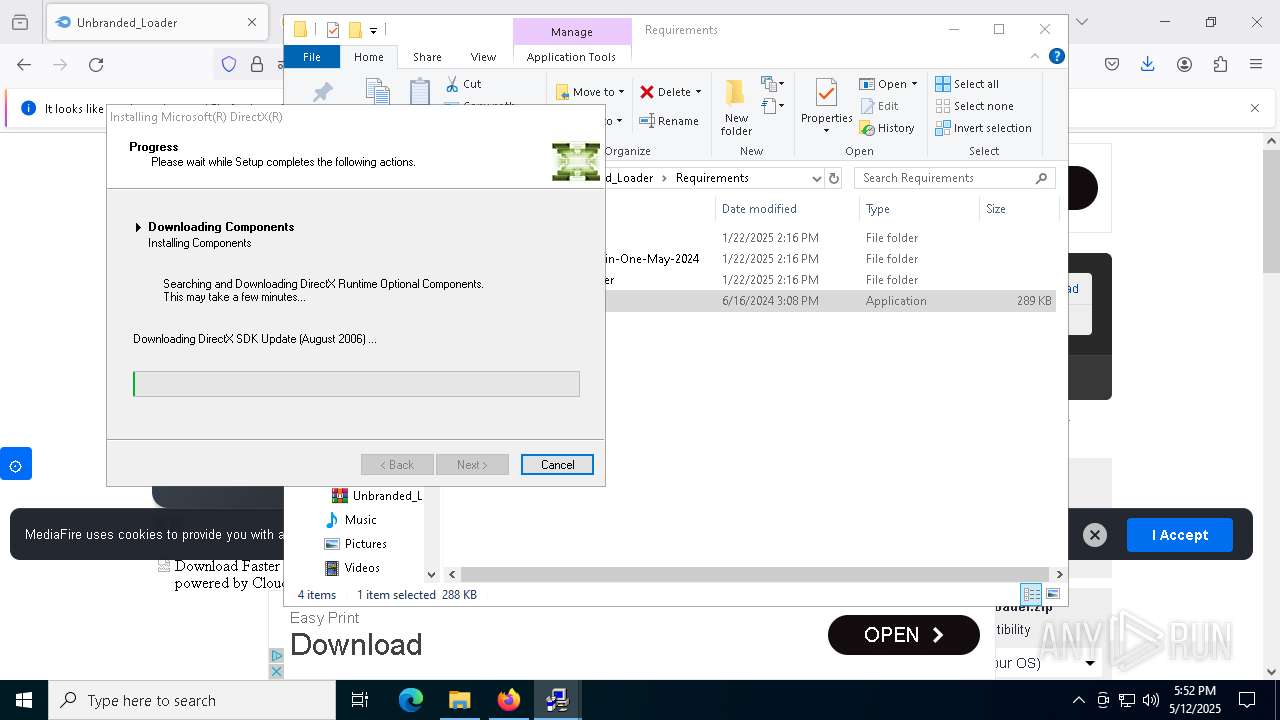Image resolution: width=1280 pixels, height=720 pixels.
Task: Click the Search Requirements field
Action: point(954,178)
